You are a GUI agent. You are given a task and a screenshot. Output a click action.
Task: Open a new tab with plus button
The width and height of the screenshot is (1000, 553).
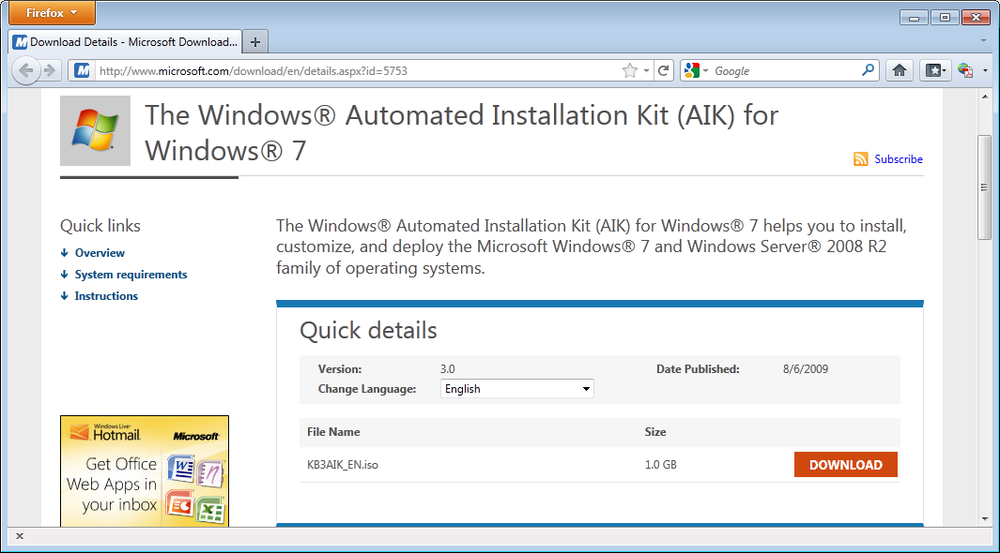pyautogui.click(x=255, y=42)
